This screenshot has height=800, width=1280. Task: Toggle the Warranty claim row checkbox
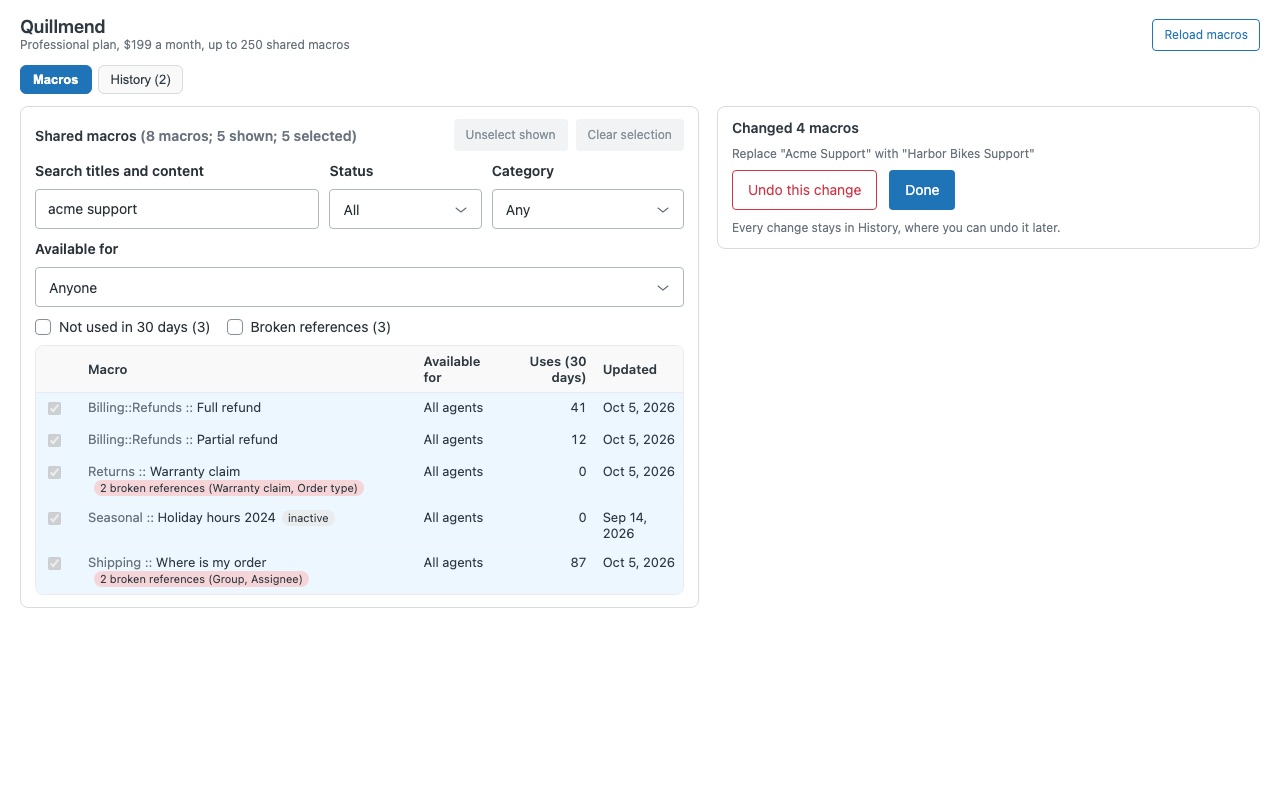click(x=54, y=472)
